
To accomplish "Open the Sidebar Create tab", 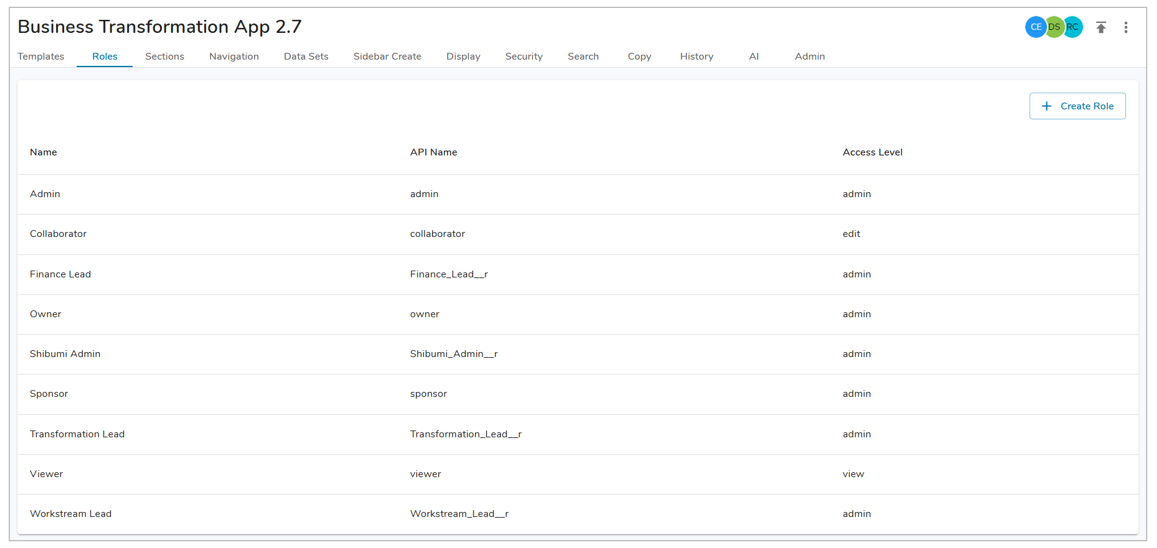I will pos(387,57).
